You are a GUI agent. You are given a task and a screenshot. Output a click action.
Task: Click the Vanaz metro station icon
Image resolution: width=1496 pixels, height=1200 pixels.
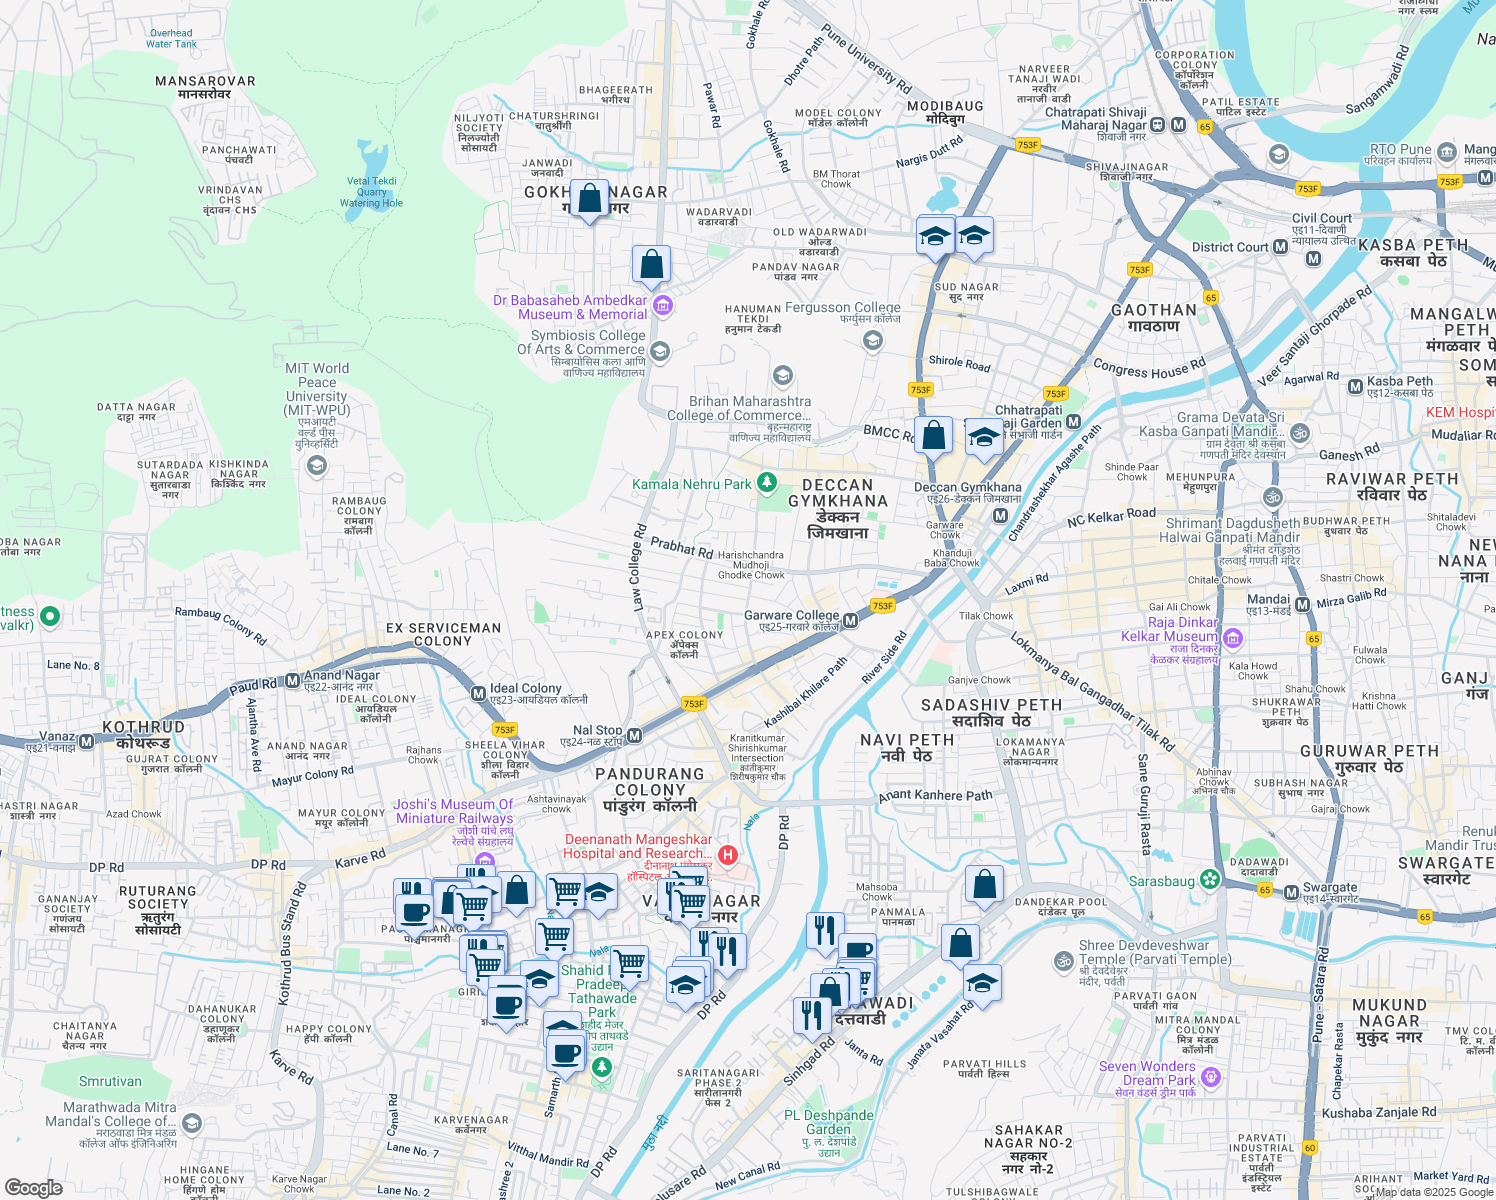[87, 742]
